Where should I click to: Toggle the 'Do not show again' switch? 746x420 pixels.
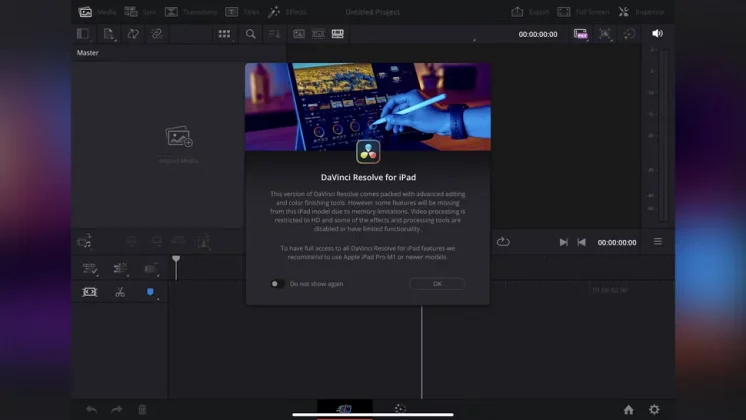click(277, 284)
